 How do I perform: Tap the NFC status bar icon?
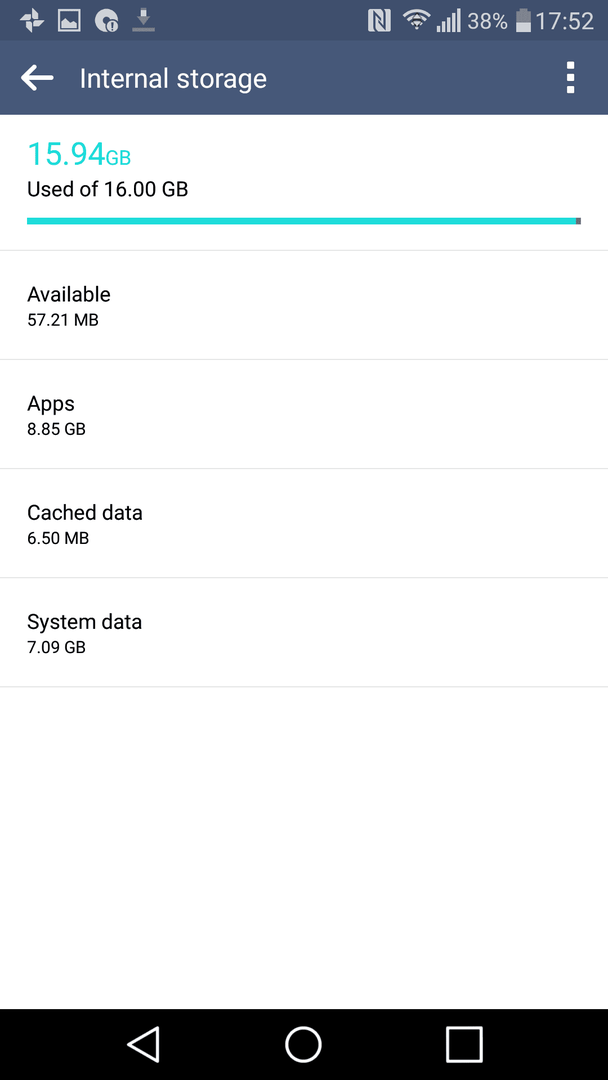pos(379,21)
